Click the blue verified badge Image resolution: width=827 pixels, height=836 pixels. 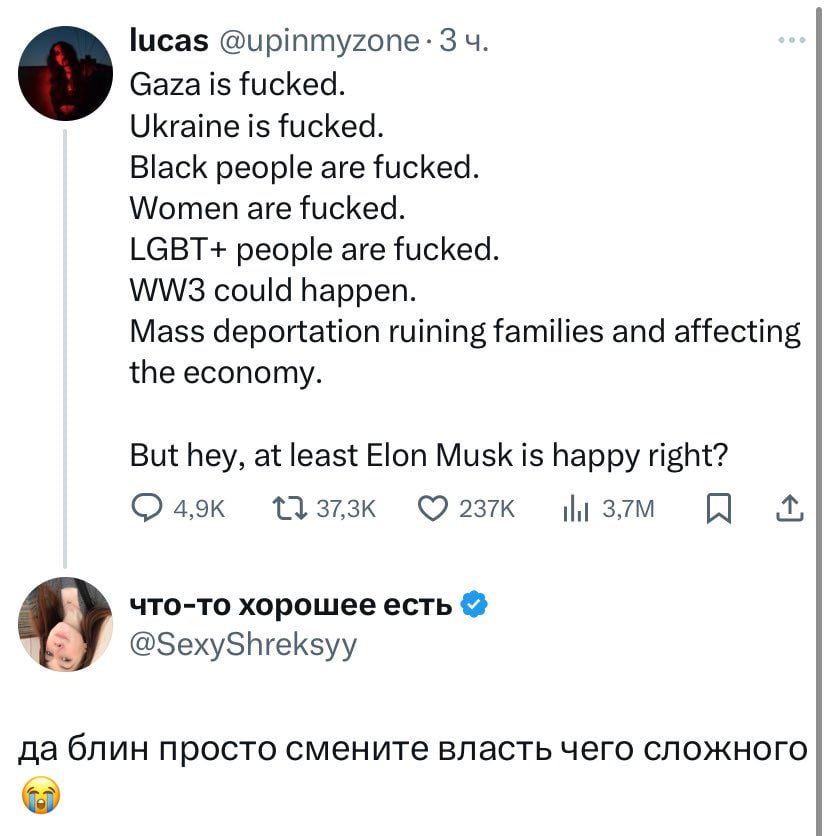pyautogui.click(x=476, y=605)
